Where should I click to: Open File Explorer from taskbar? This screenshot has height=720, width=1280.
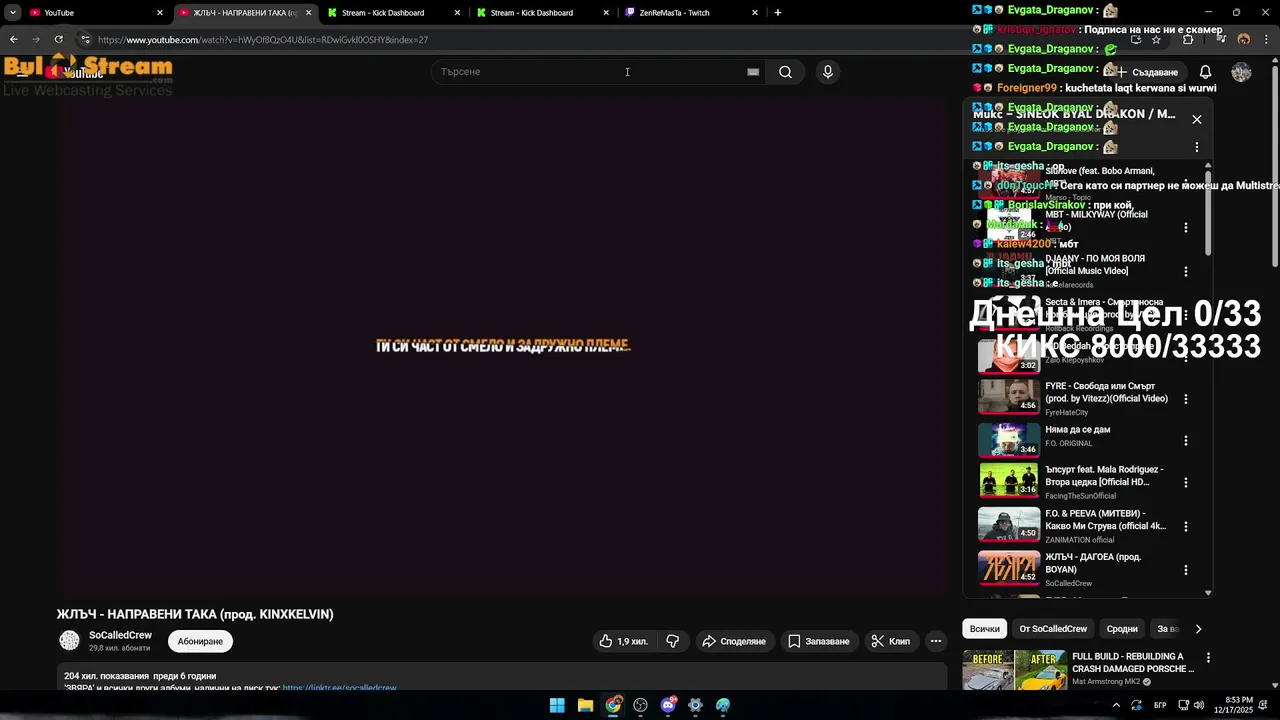[585, 705]
